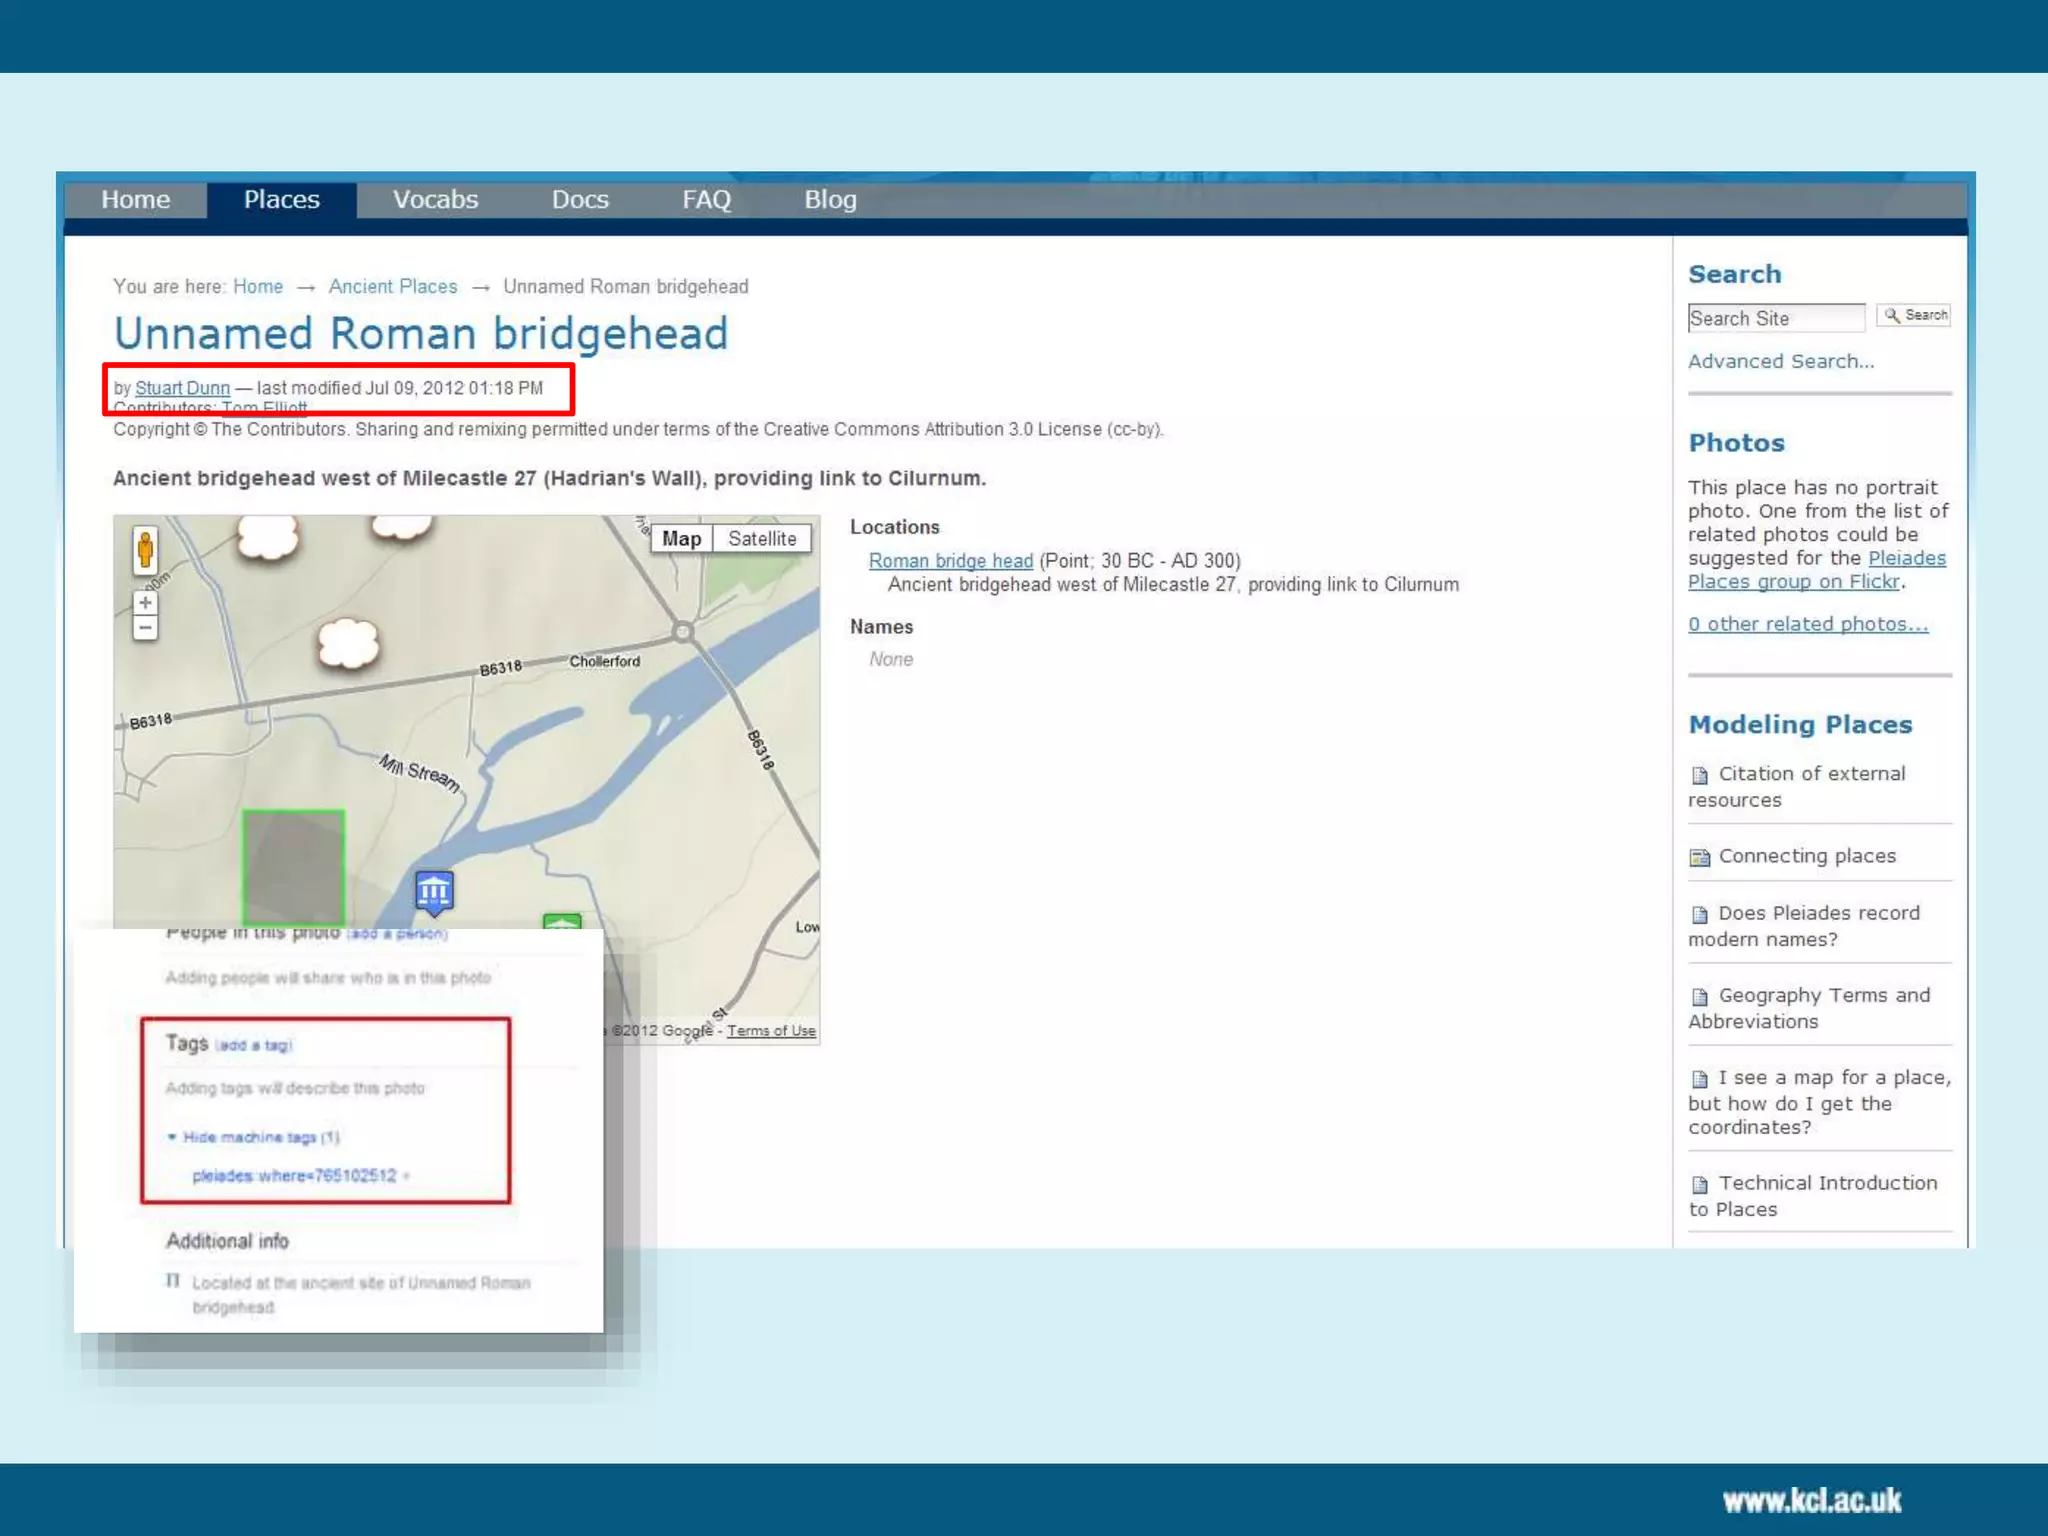Click the add a tag link
2048x1536 pixels.
254,1045
